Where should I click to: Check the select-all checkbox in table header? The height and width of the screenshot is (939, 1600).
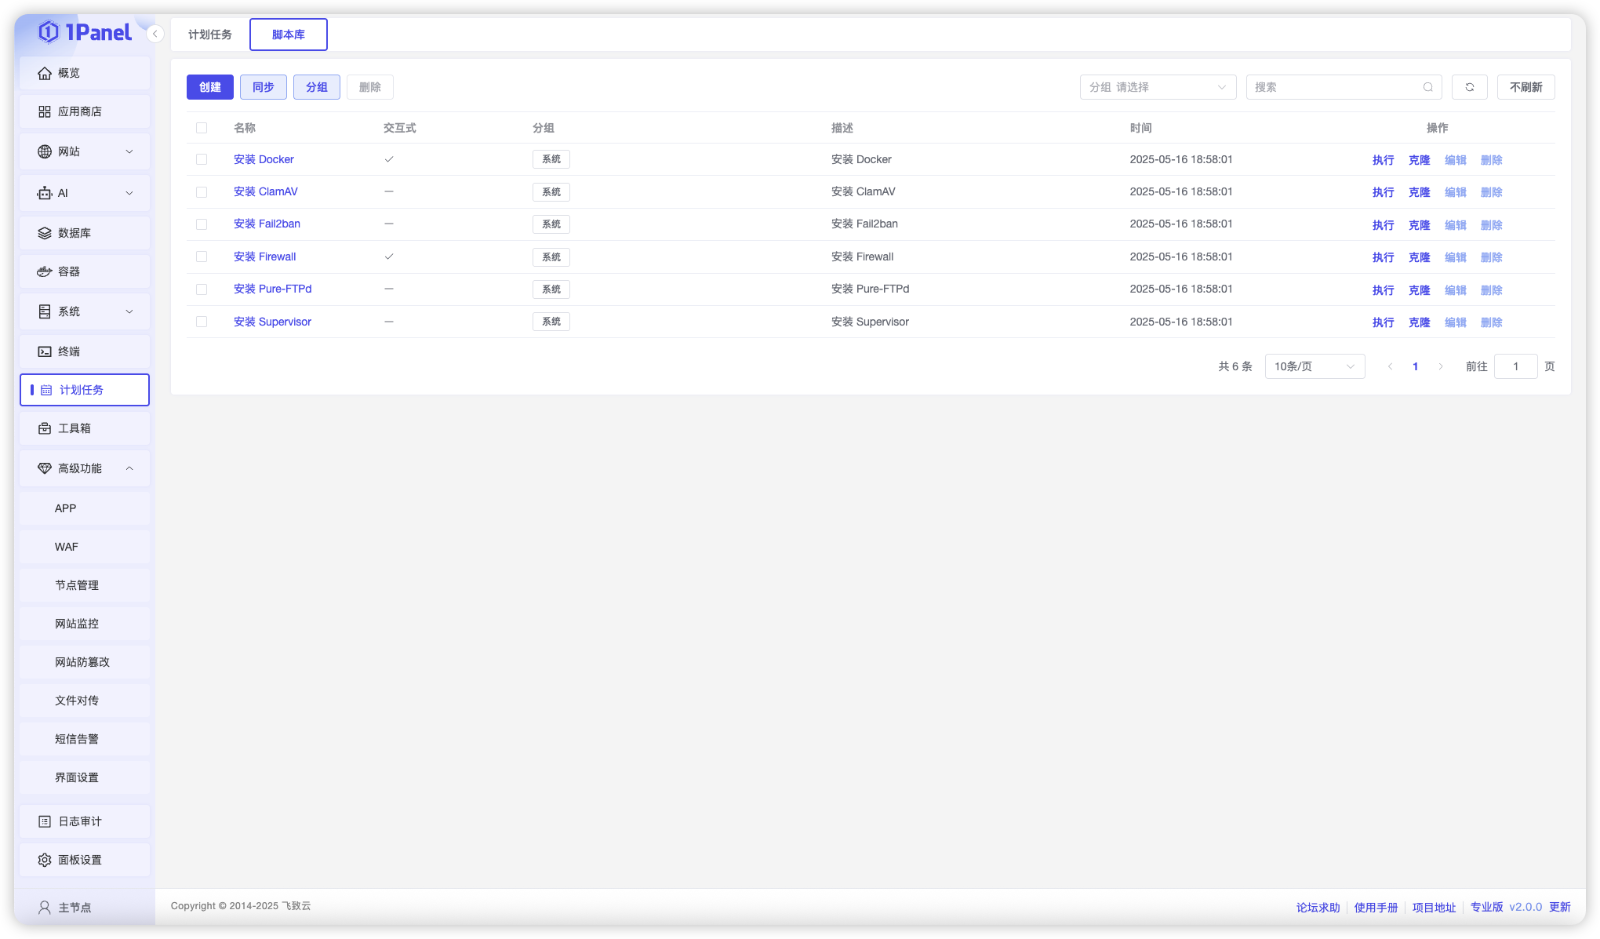click(200, 128)
